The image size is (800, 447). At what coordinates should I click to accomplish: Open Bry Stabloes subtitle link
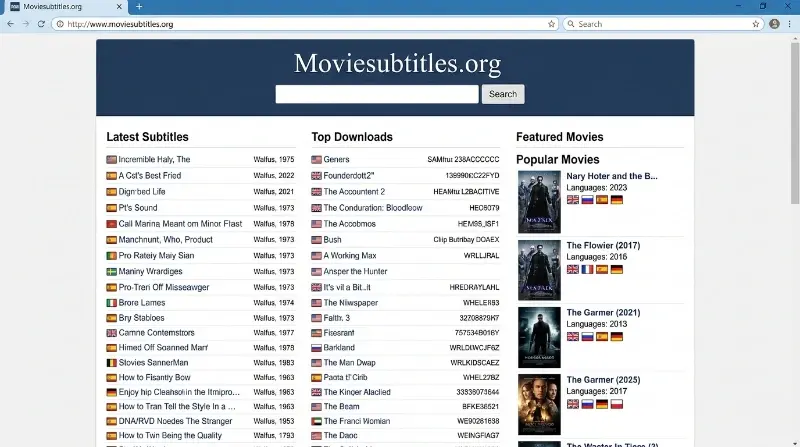[x=141, y=318]
